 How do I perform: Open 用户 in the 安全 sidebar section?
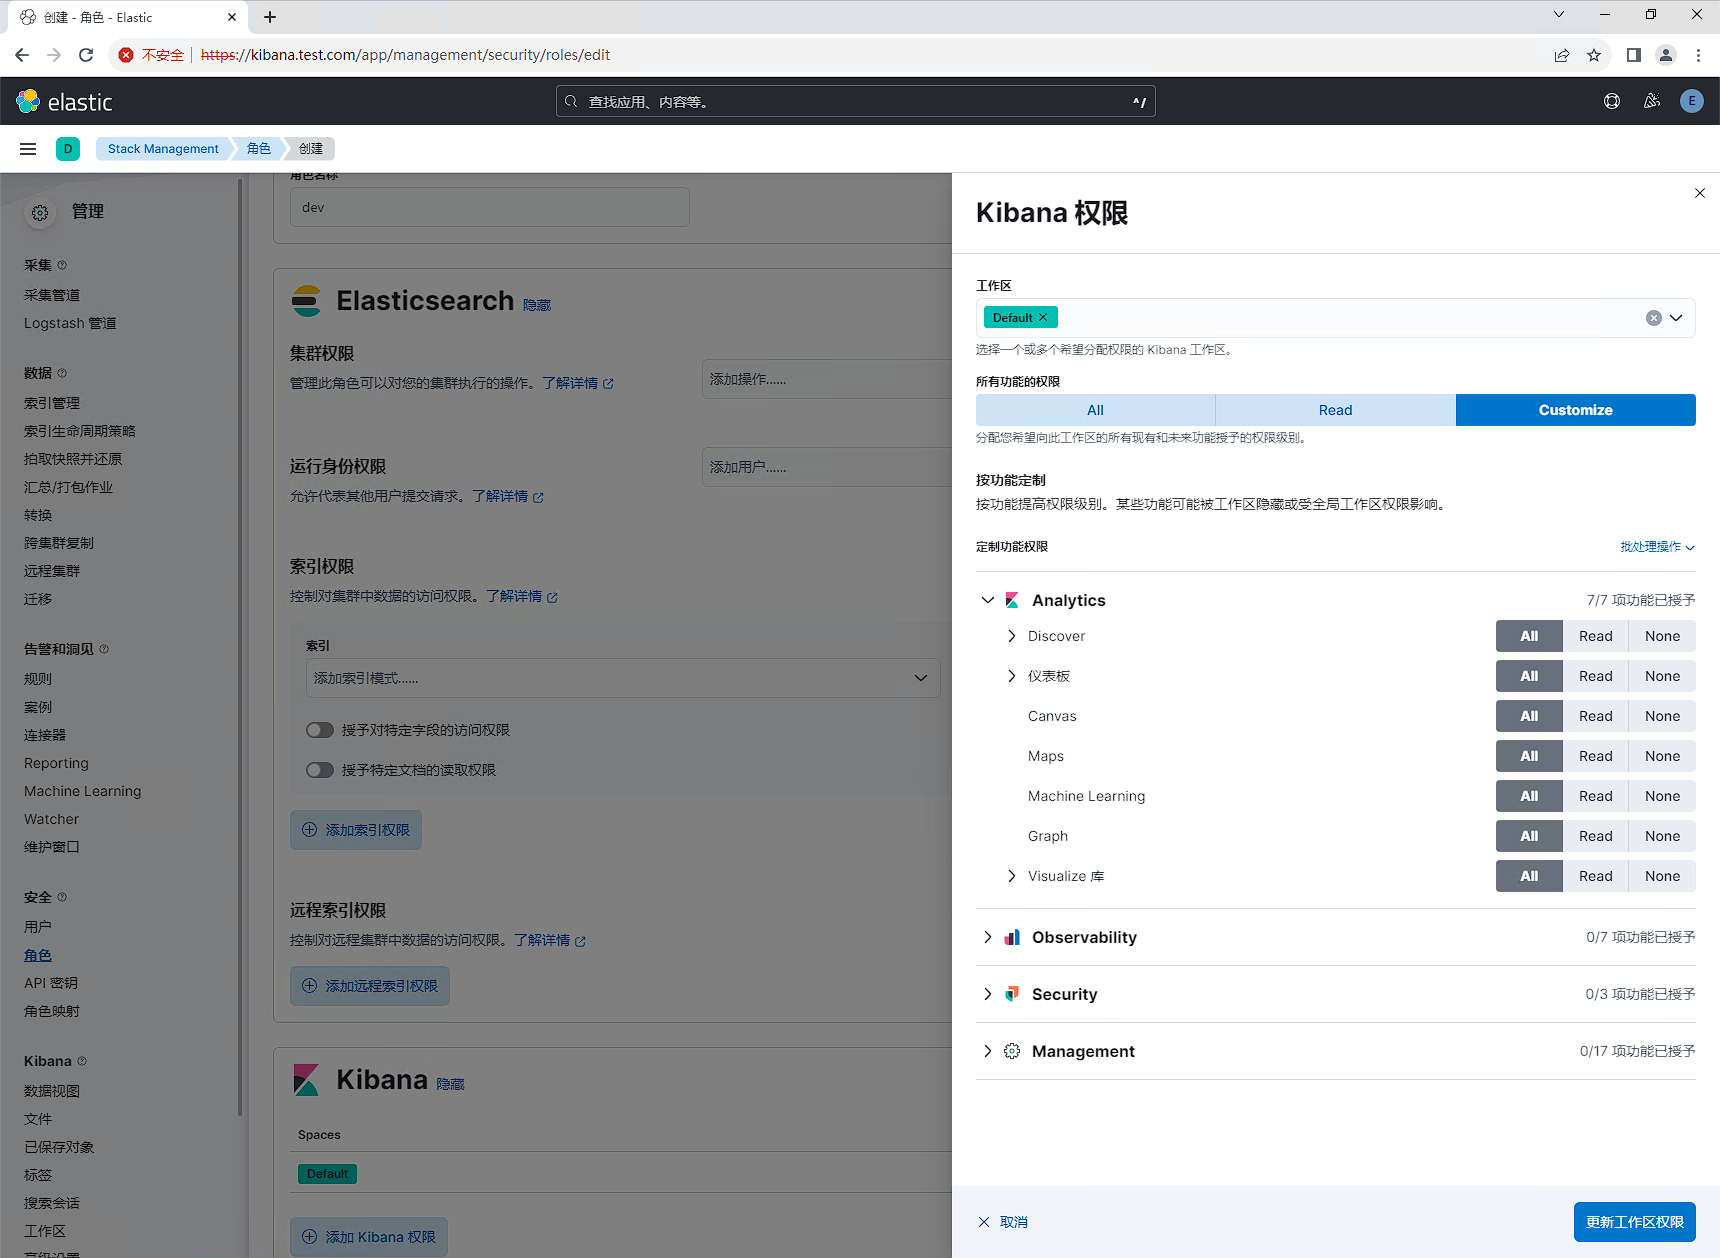38,927
